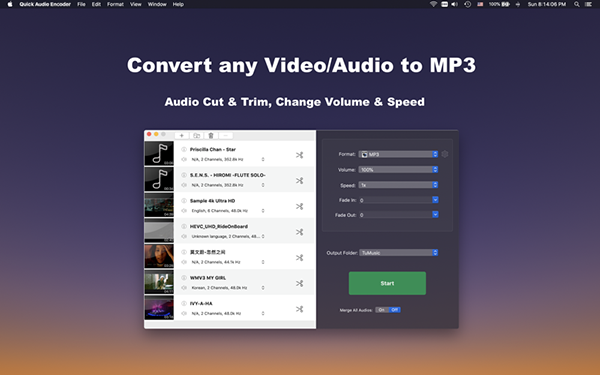Click the Fade Out value field
This screenshot has width=600, height=375.
(x=395, y=215)
